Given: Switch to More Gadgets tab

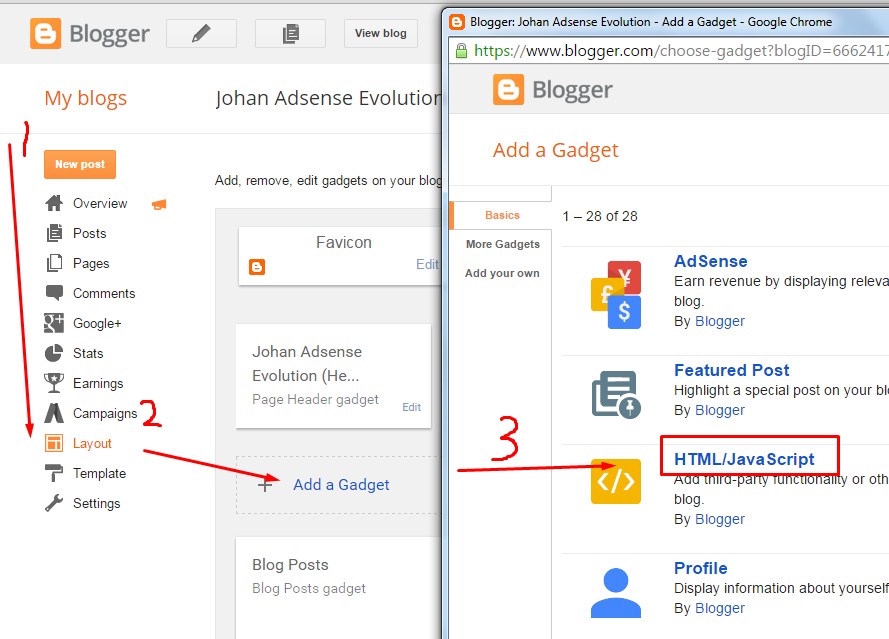Looking at the screenshot, I should pos(502,244).
